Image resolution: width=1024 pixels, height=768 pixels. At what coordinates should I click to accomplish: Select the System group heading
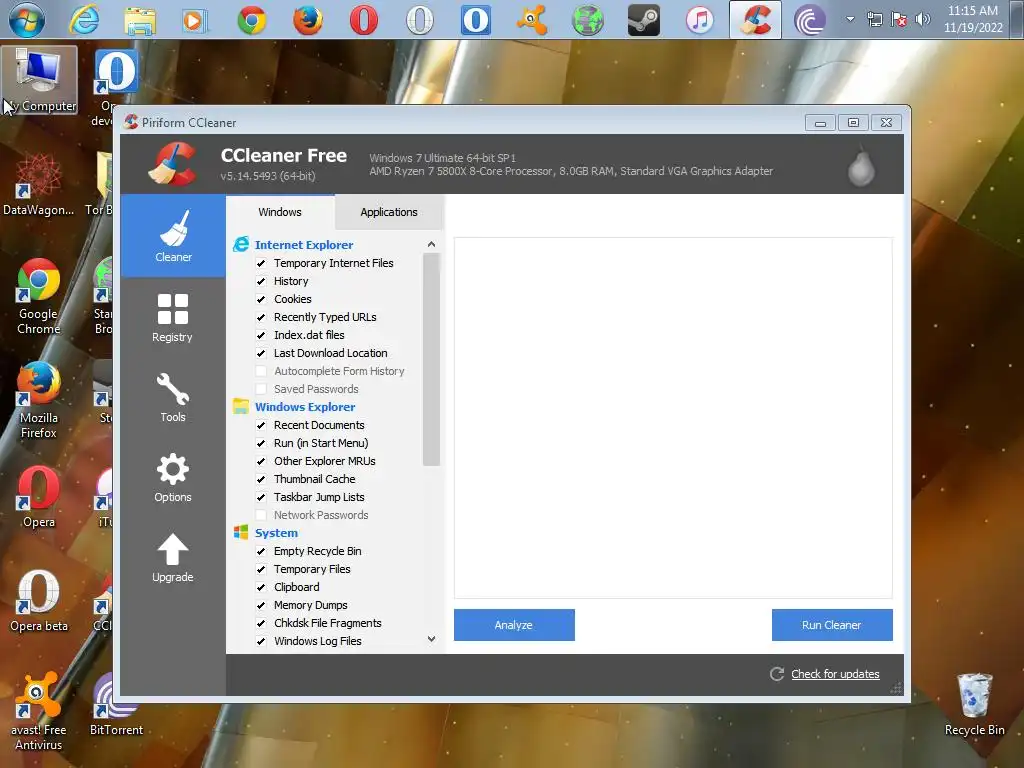276,533
